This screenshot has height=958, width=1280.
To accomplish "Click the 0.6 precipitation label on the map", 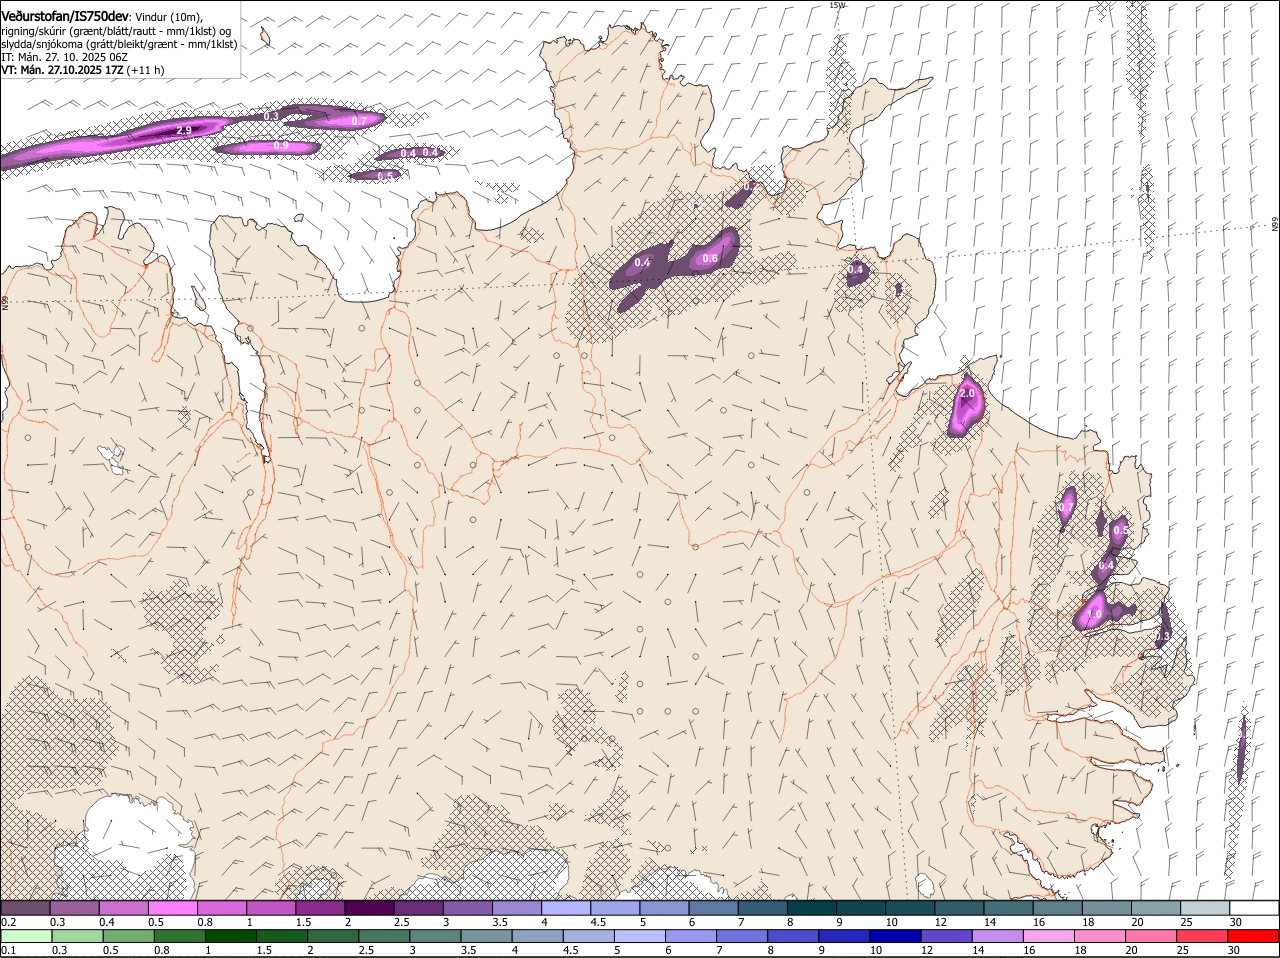I will pyautogui.click(x=710, y=259).
